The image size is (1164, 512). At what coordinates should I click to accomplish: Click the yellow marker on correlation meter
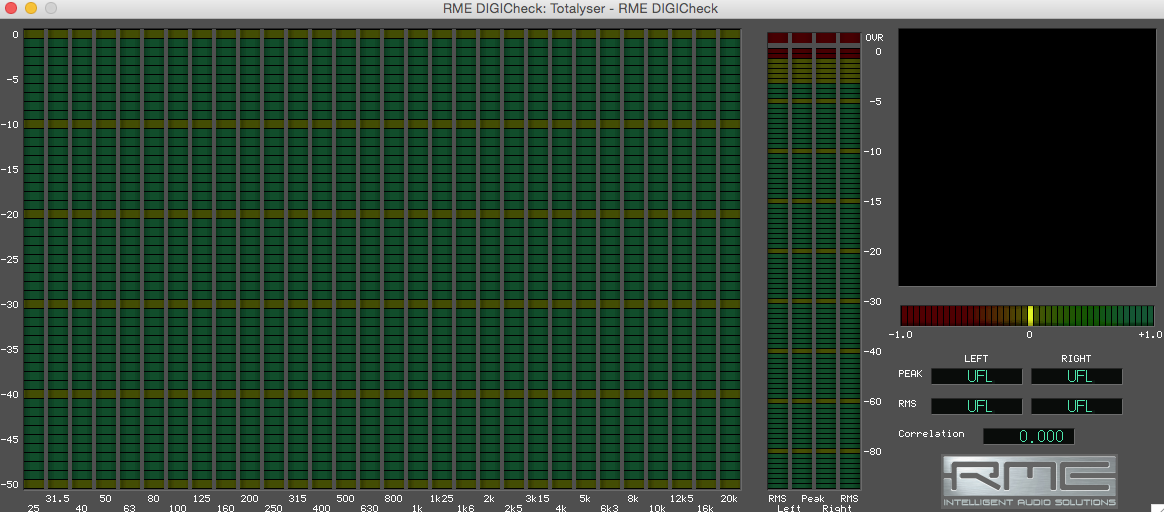pyautogui.click(x=1030, y=315)
